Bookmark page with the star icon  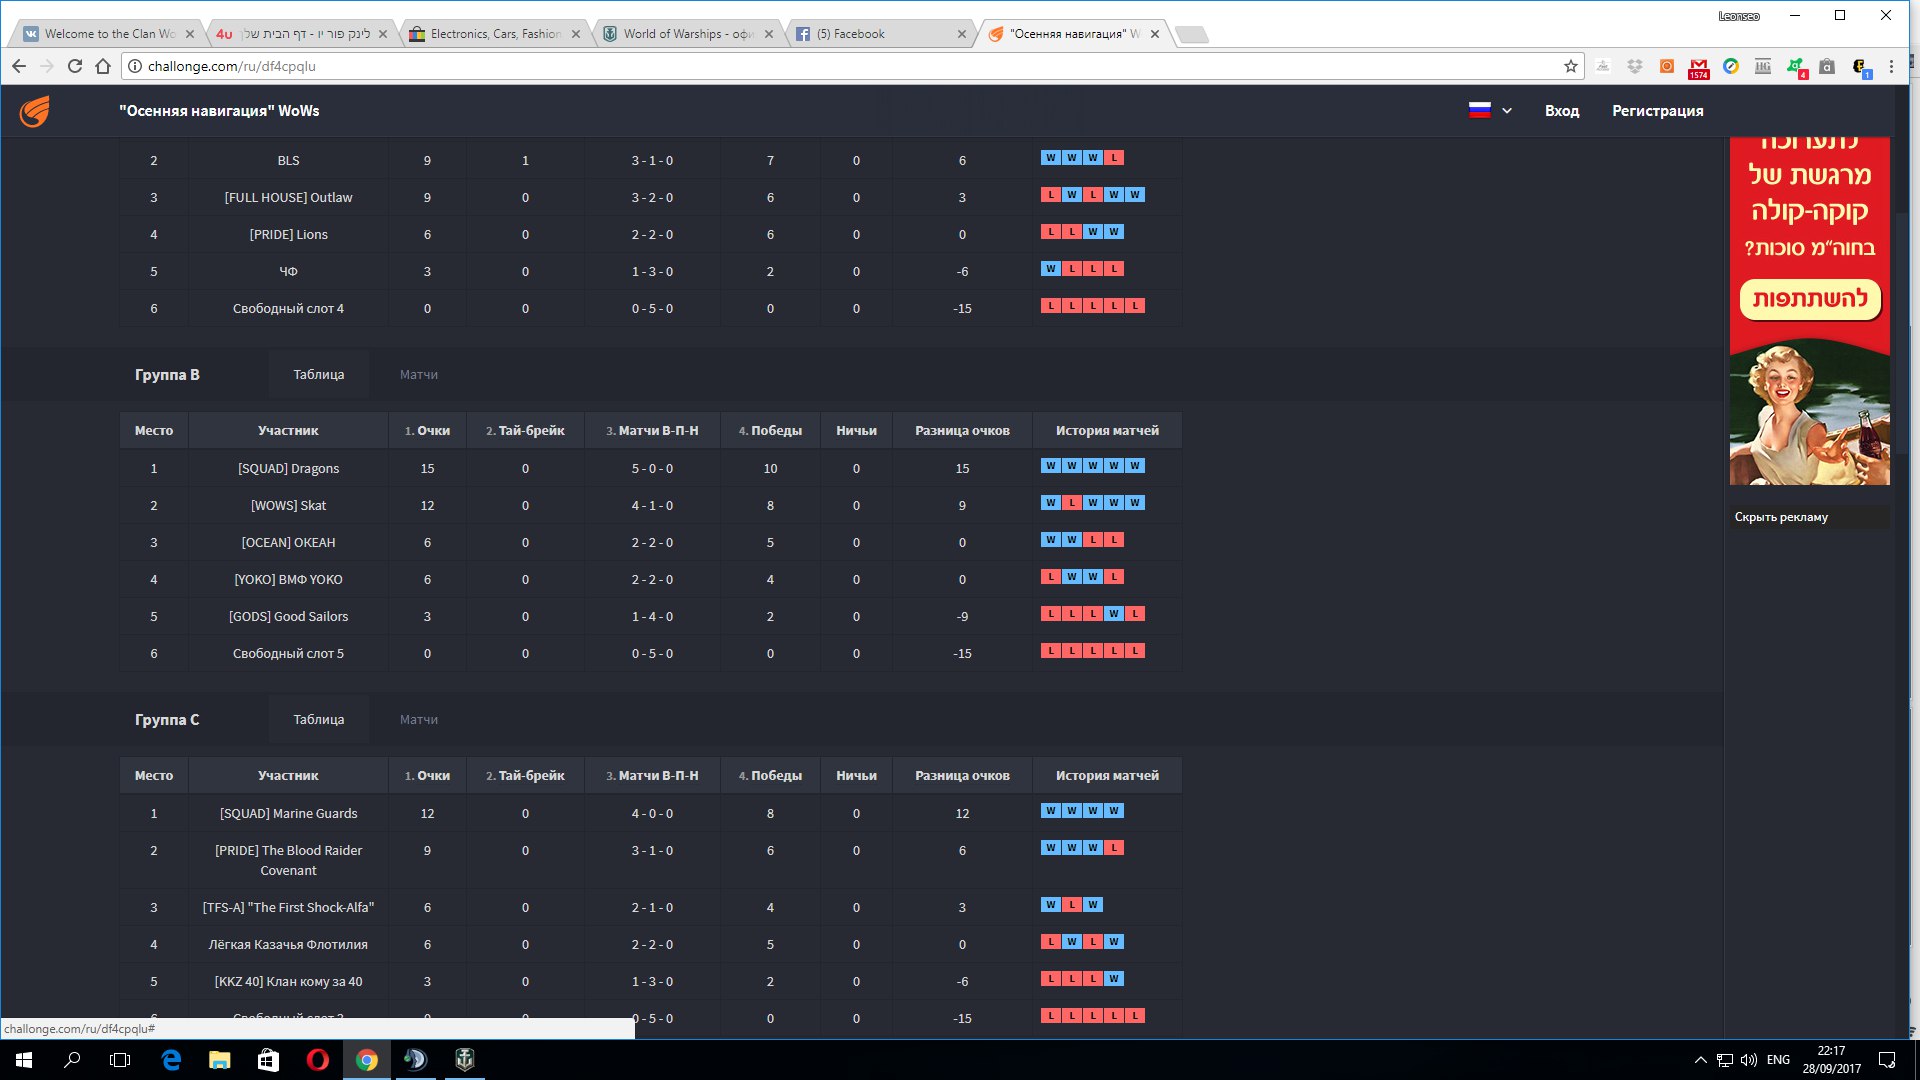pos(1570,67)
